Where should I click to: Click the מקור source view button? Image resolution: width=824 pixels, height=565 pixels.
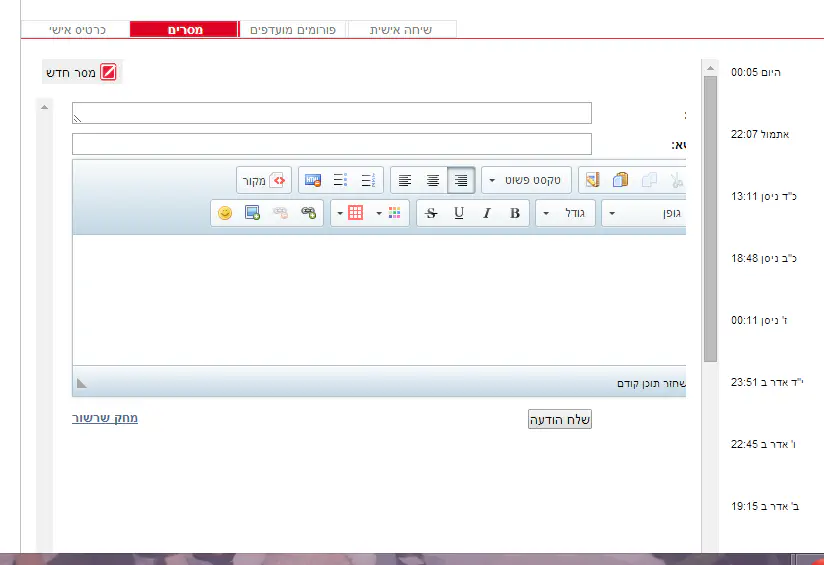pyautogui.click(x=265, y=181)
